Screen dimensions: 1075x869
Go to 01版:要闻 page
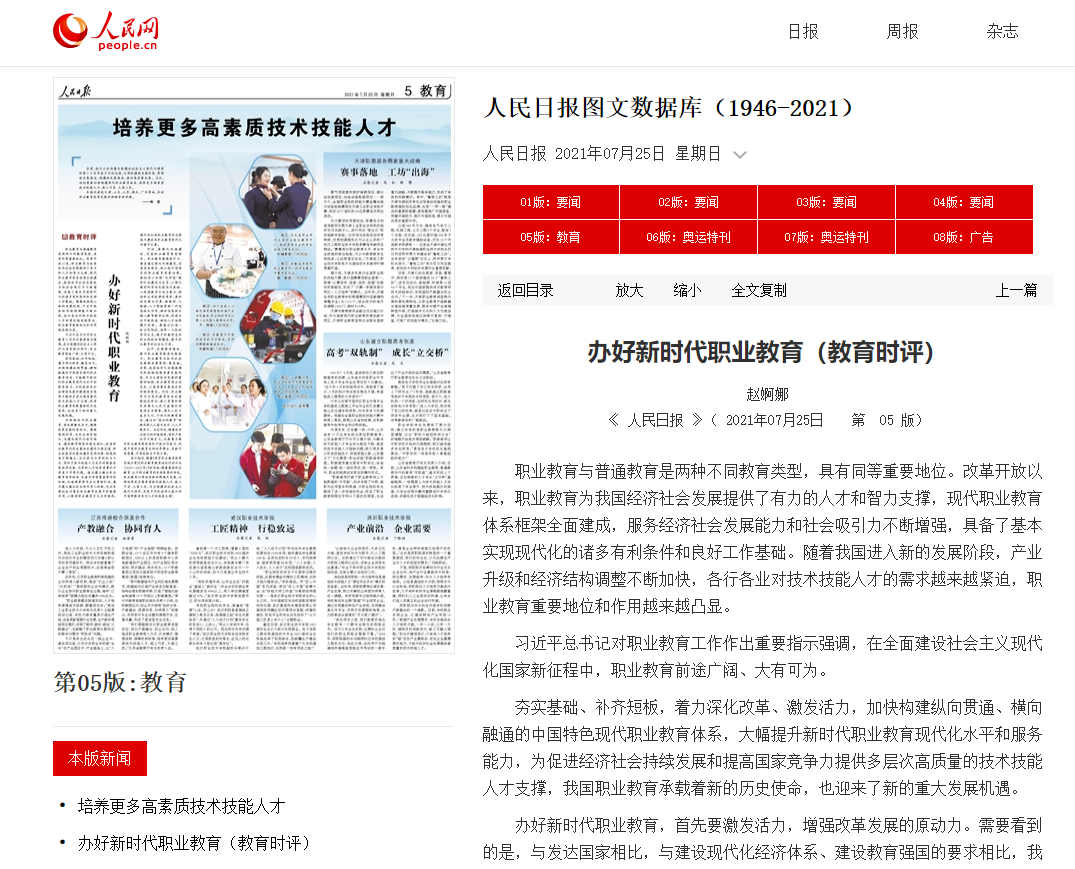[x=550, y=202]
